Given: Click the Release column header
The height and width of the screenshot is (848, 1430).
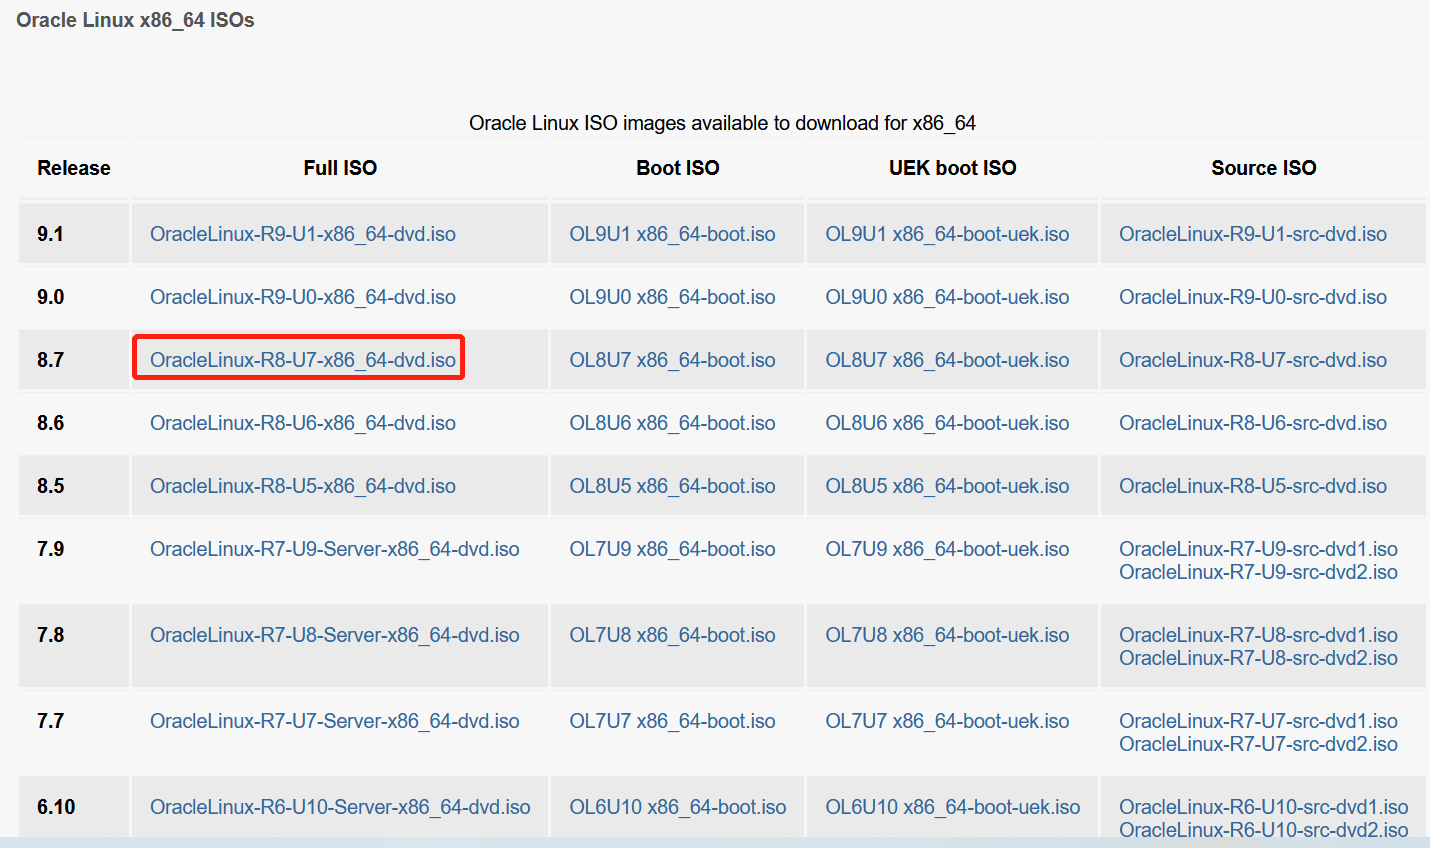Looking at the screenshot, I should (x=74, y=168).
